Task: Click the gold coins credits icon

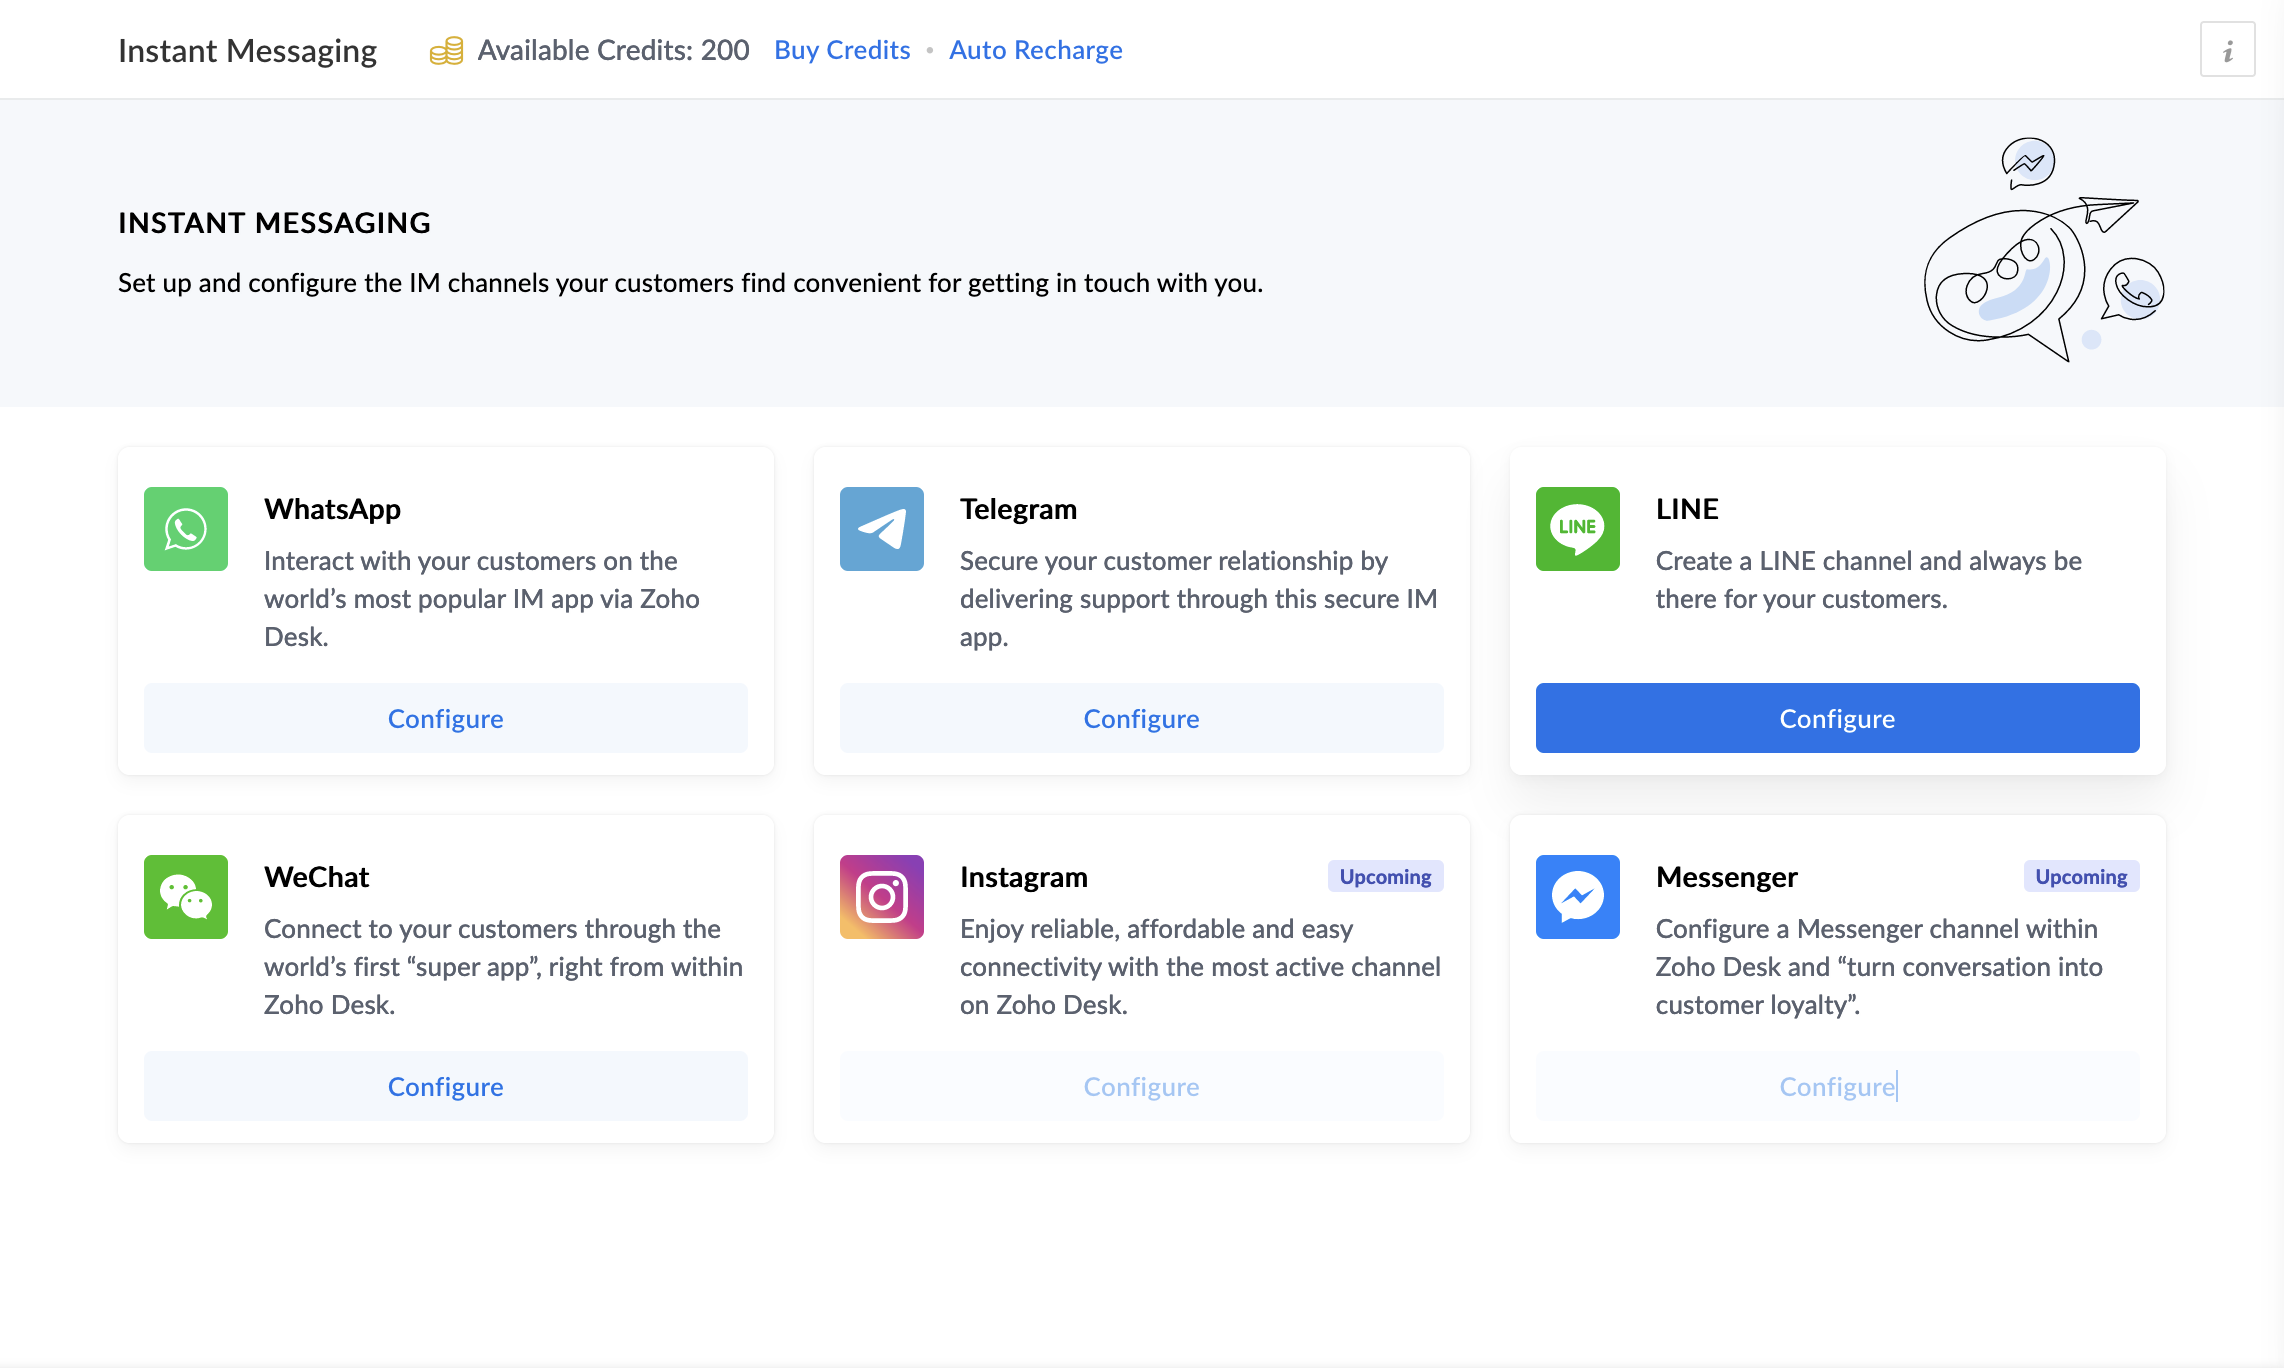Action: [x=446, y=51]
